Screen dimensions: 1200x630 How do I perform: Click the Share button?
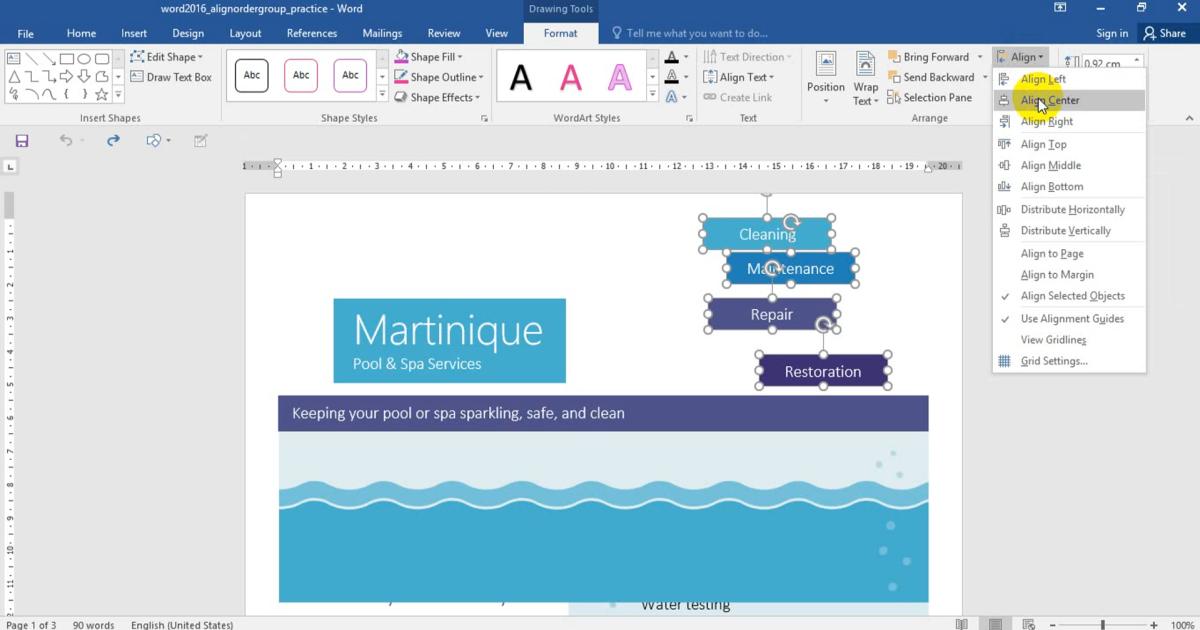(x=1165, y=33)
